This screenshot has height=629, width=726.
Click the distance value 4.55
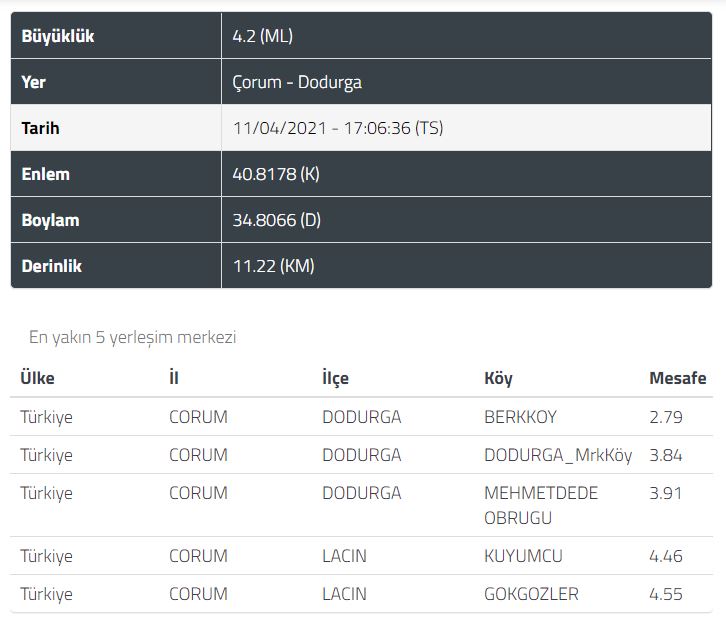click(665, 594)
